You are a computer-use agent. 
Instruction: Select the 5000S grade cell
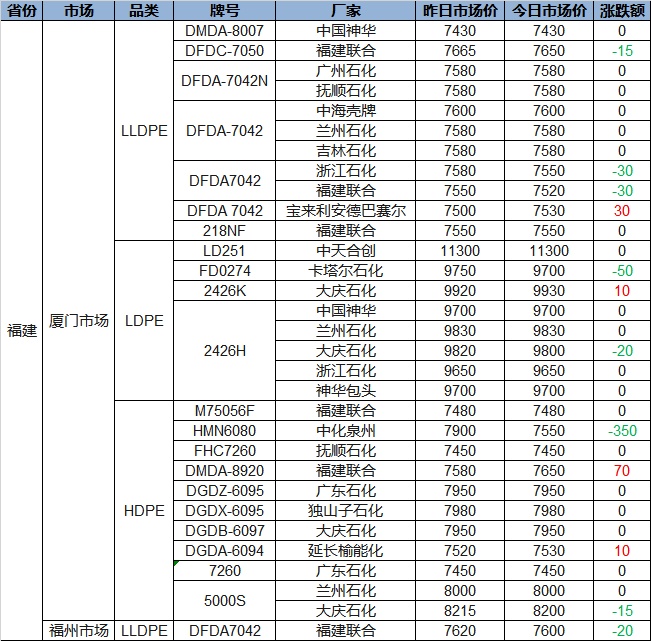click(x=225, y=600)
